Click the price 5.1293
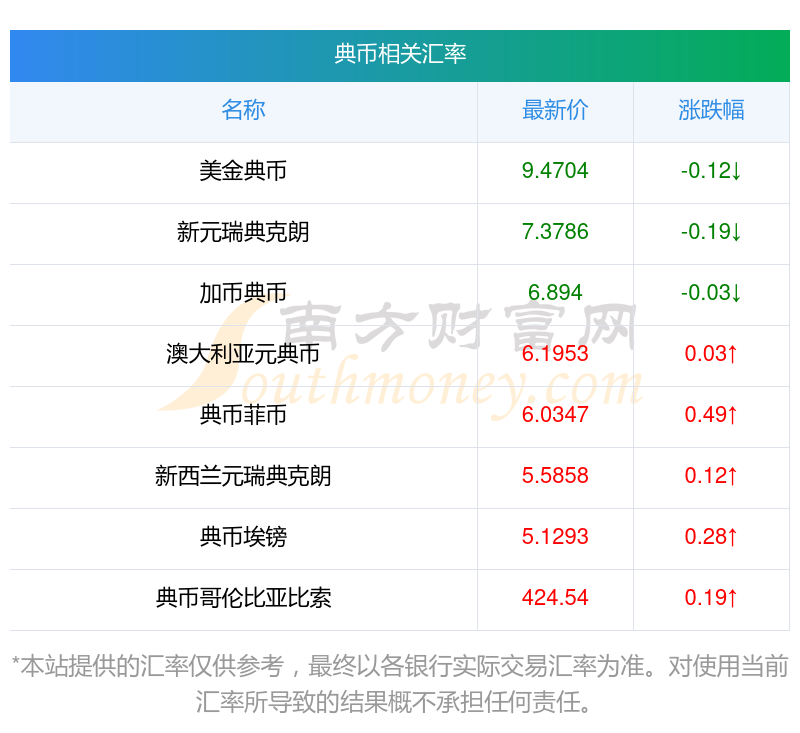Viewport: 800px width, 733px height. 555,537
